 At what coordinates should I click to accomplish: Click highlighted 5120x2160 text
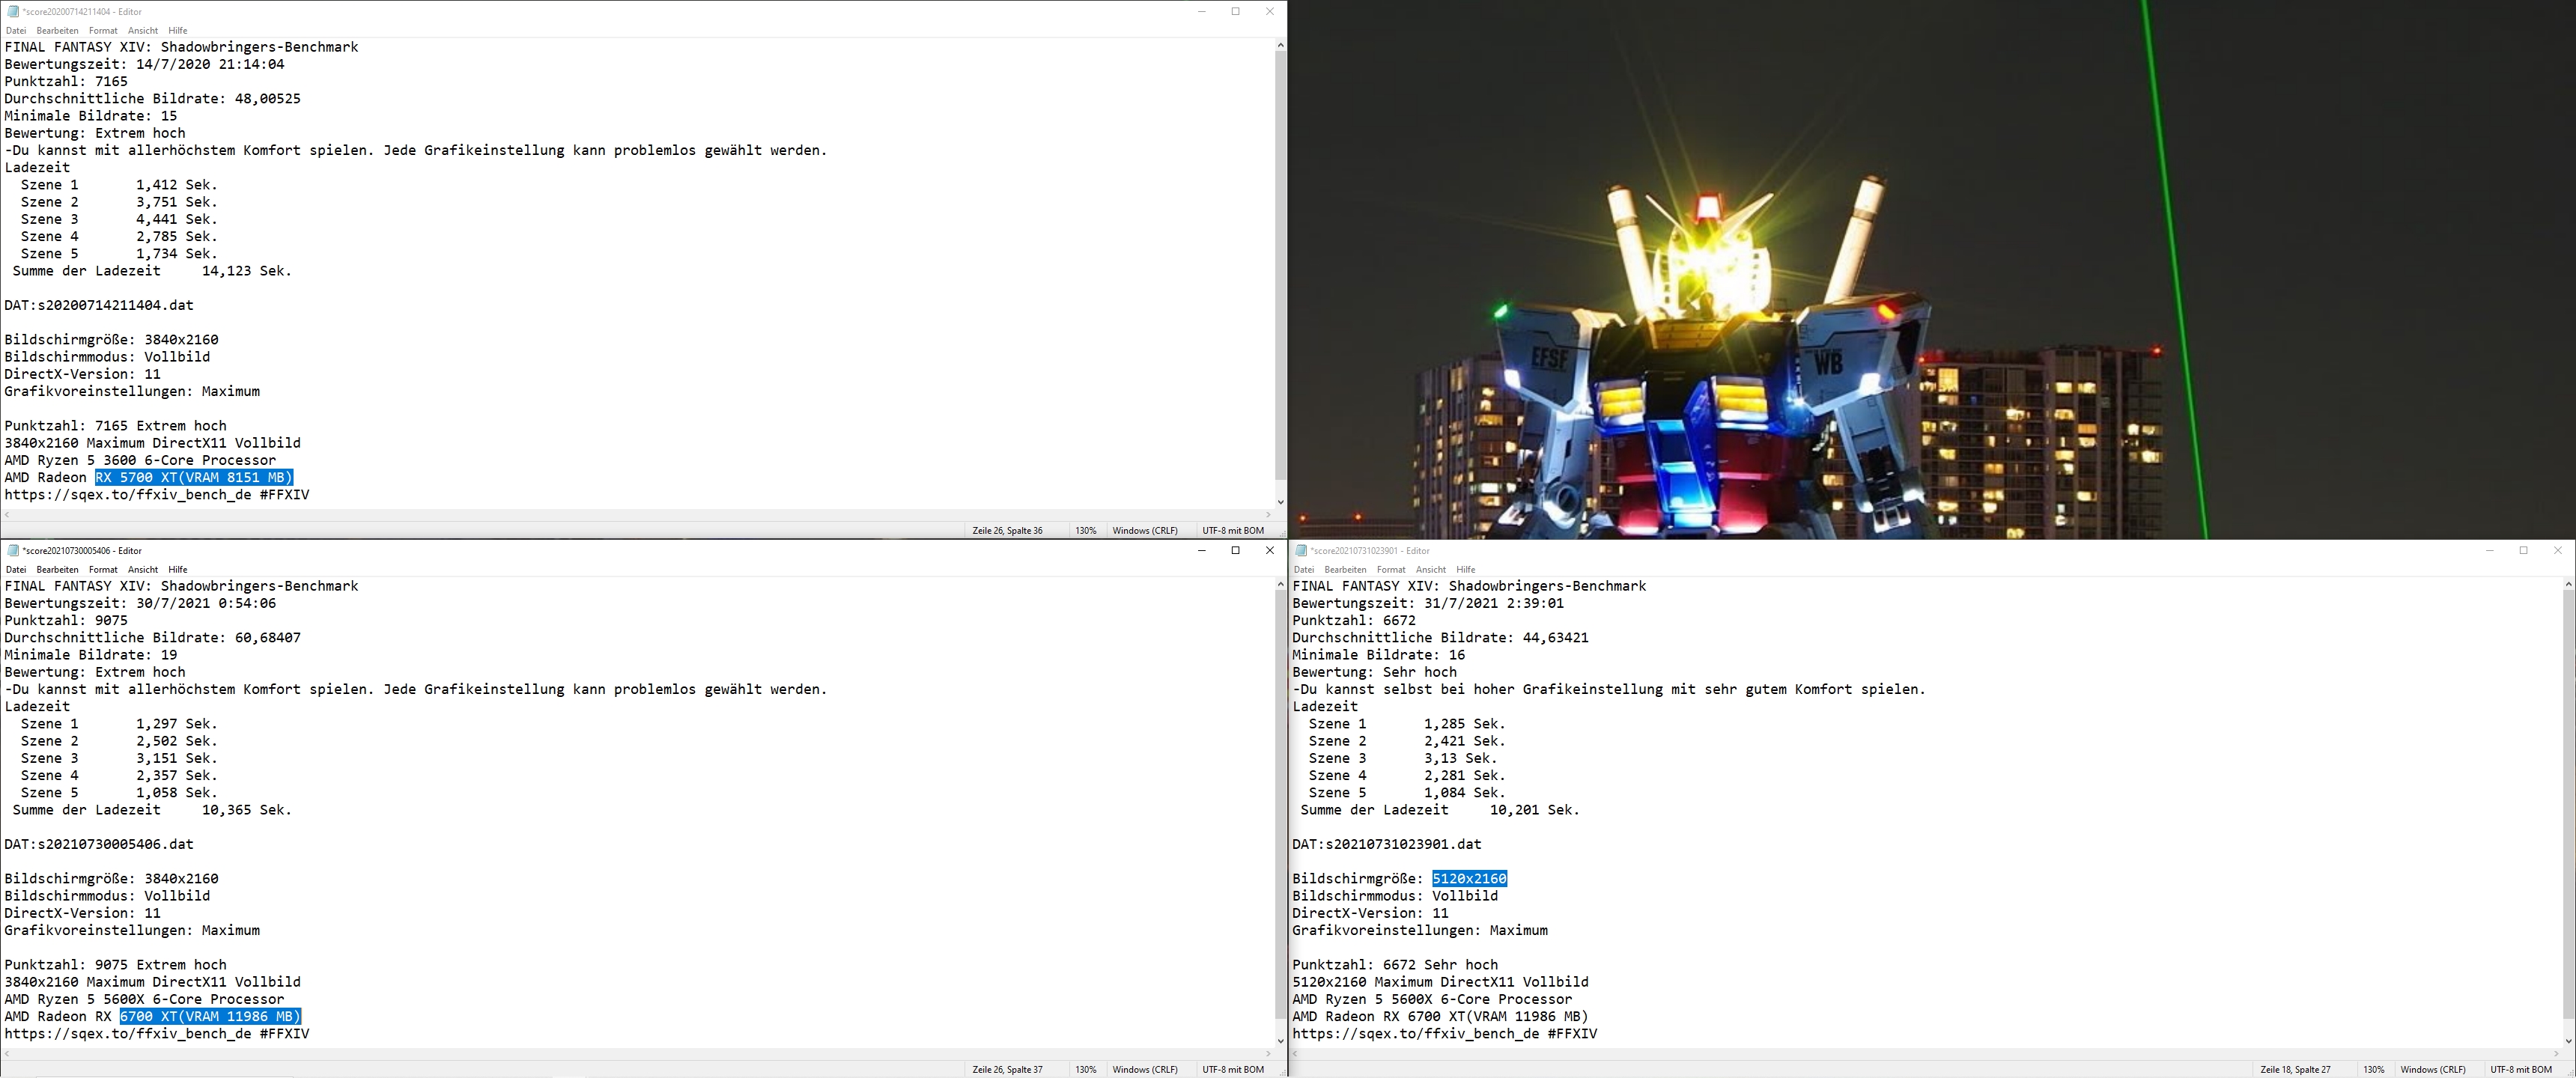(1469, 879)
